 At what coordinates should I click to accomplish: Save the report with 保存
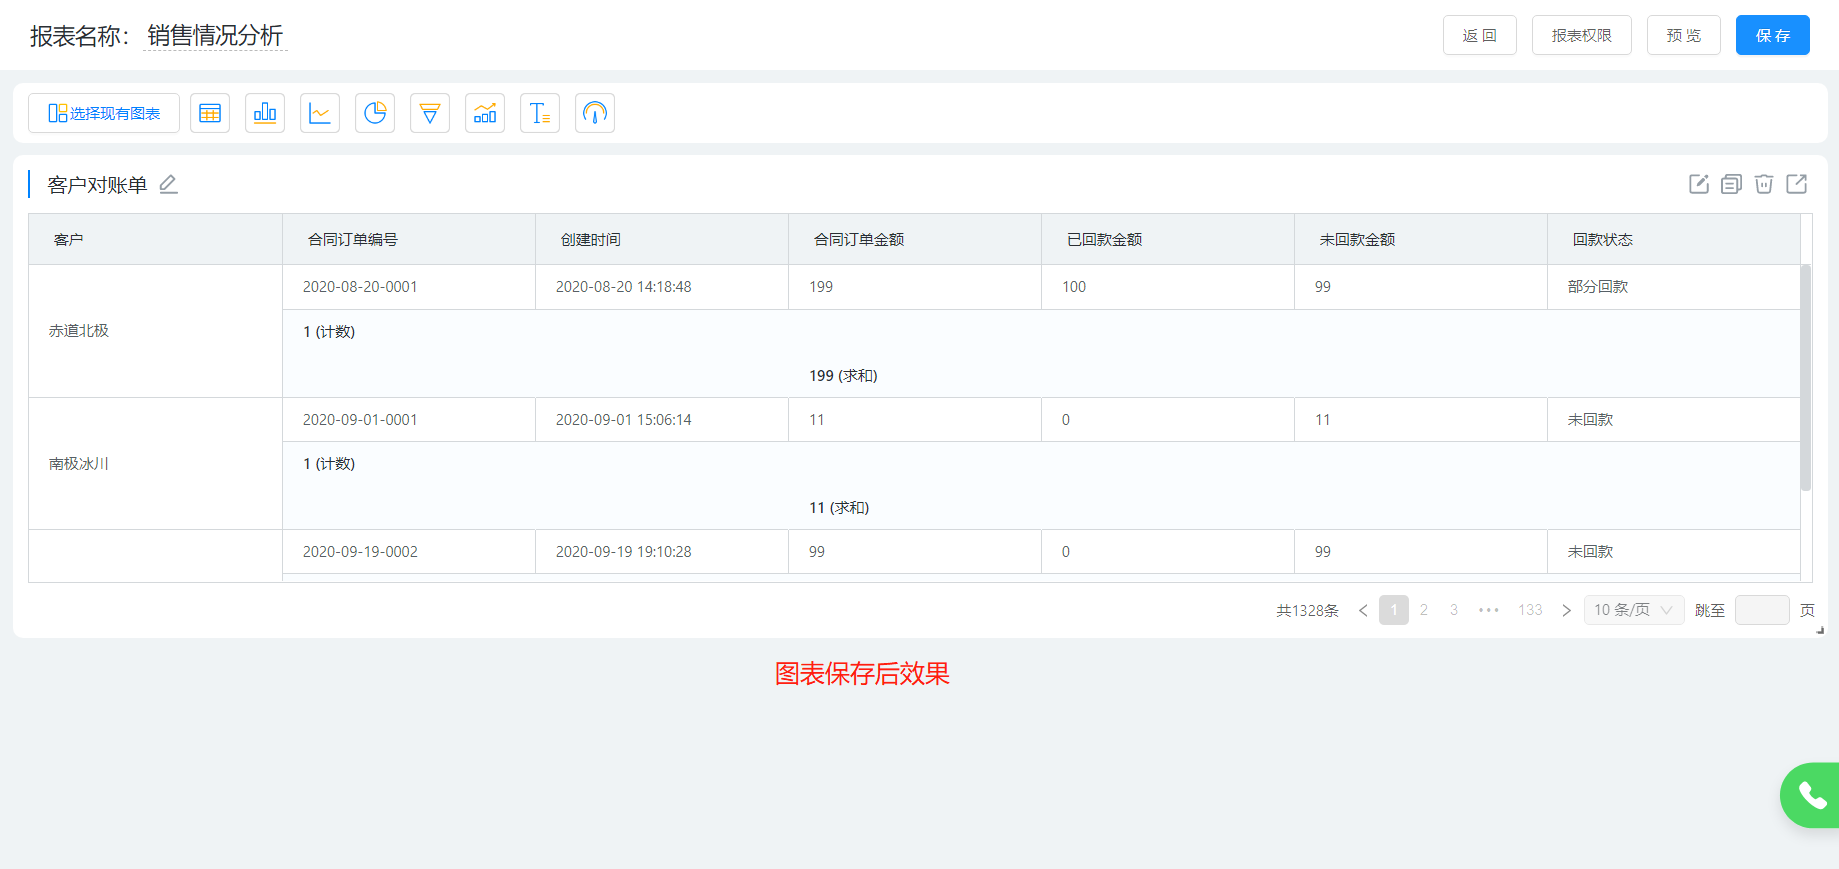[x=1773, y=35]
